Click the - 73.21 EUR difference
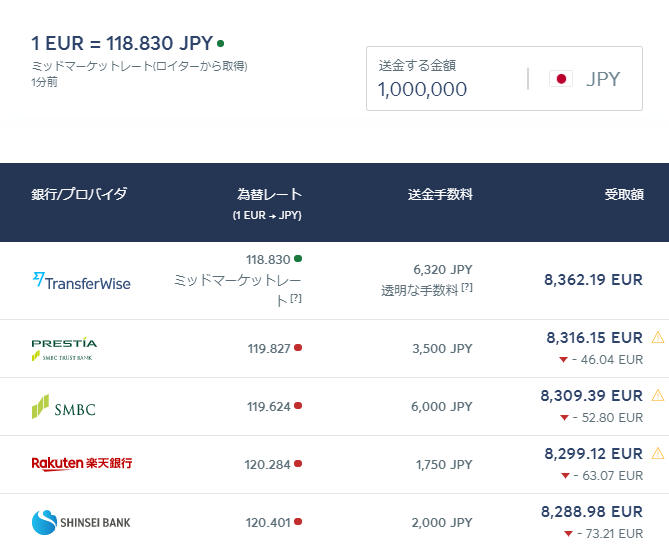 click(610, 533)
